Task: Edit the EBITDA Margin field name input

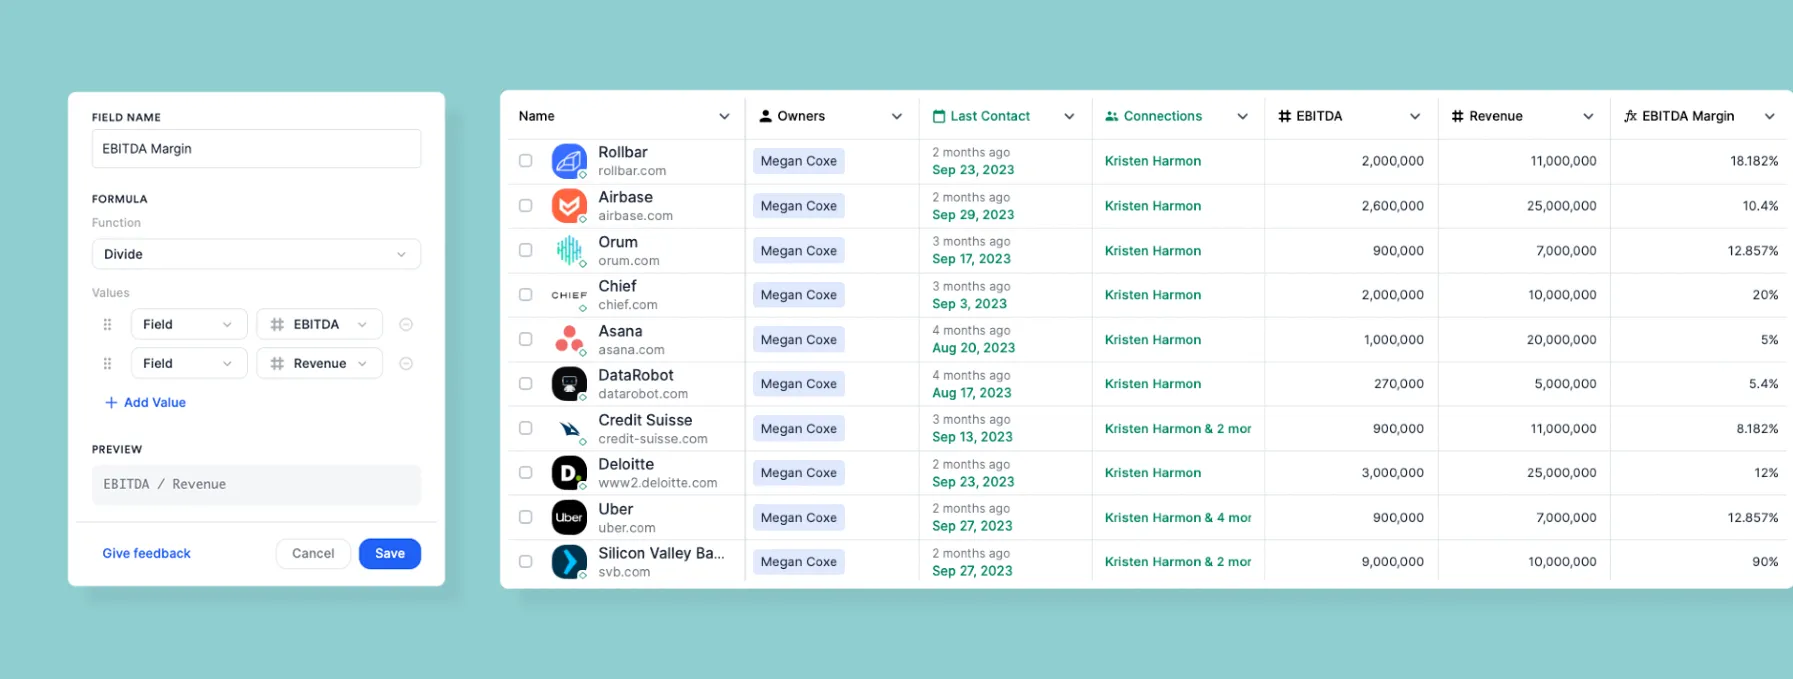Action: pyautogui.click(x=256, y=148)
